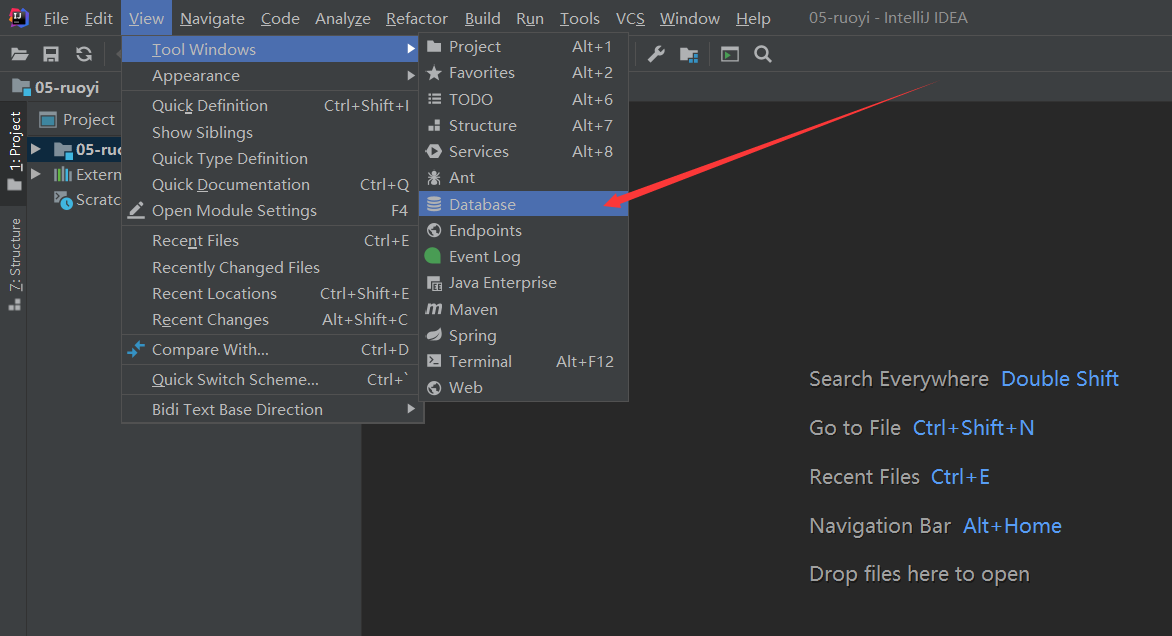Click the Search Everywhere magnifier icon

(762, 54)
